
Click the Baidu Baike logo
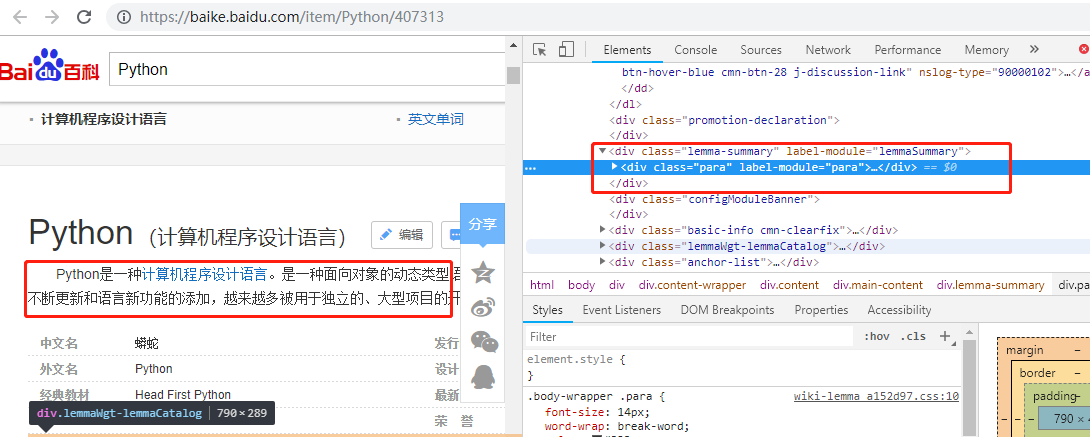point(50,66)
